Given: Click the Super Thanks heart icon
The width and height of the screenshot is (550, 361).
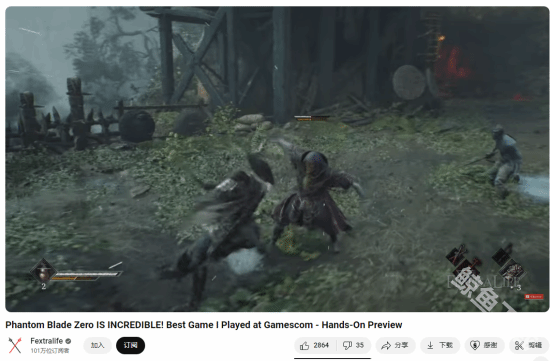Looking at the screenshot, I should coord(475,346).
